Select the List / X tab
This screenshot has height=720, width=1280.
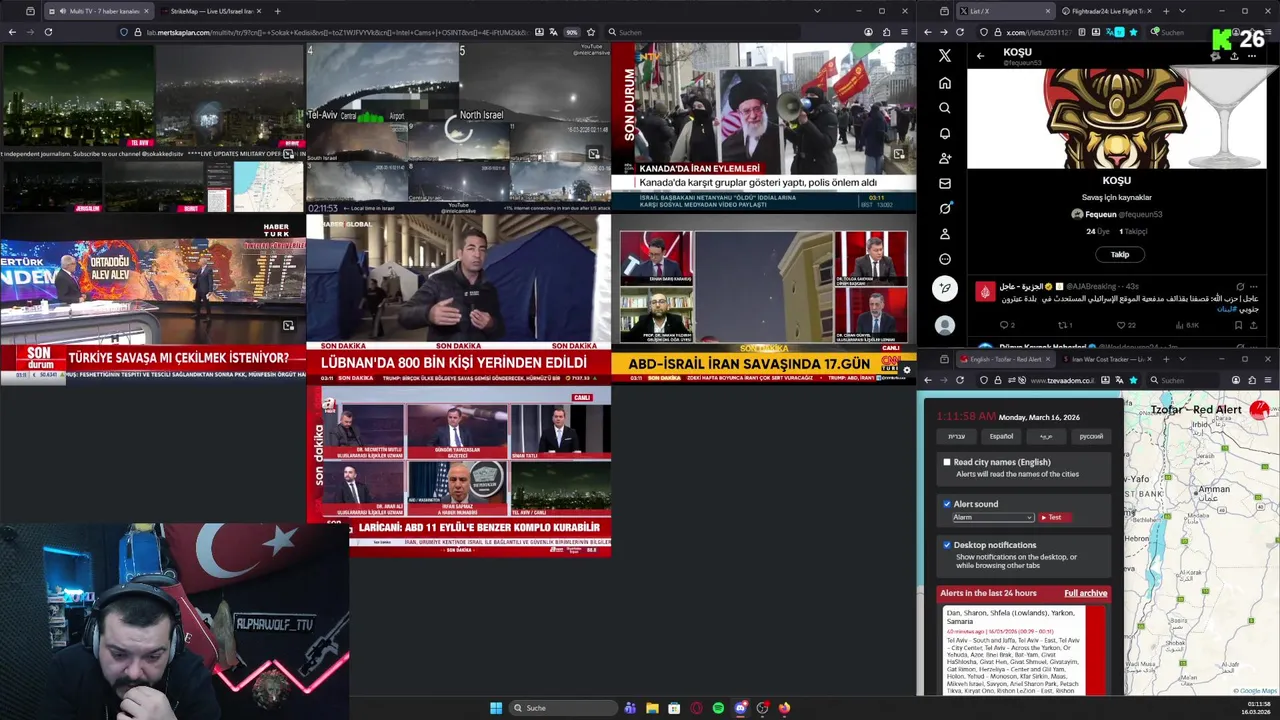[1005, 11]
